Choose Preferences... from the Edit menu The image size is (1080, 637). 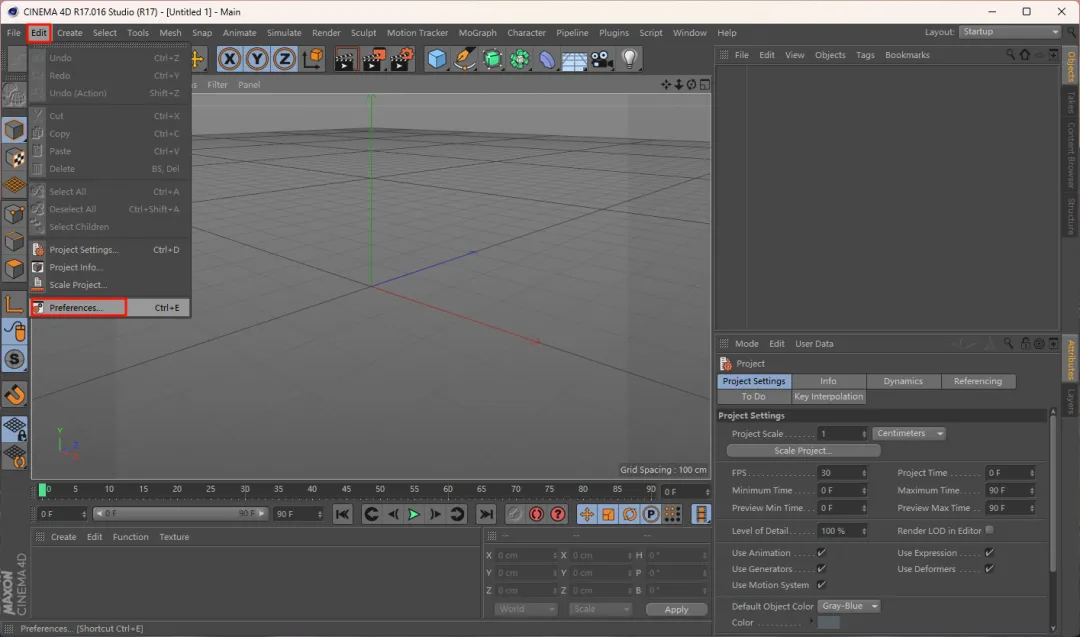(77, 308)
